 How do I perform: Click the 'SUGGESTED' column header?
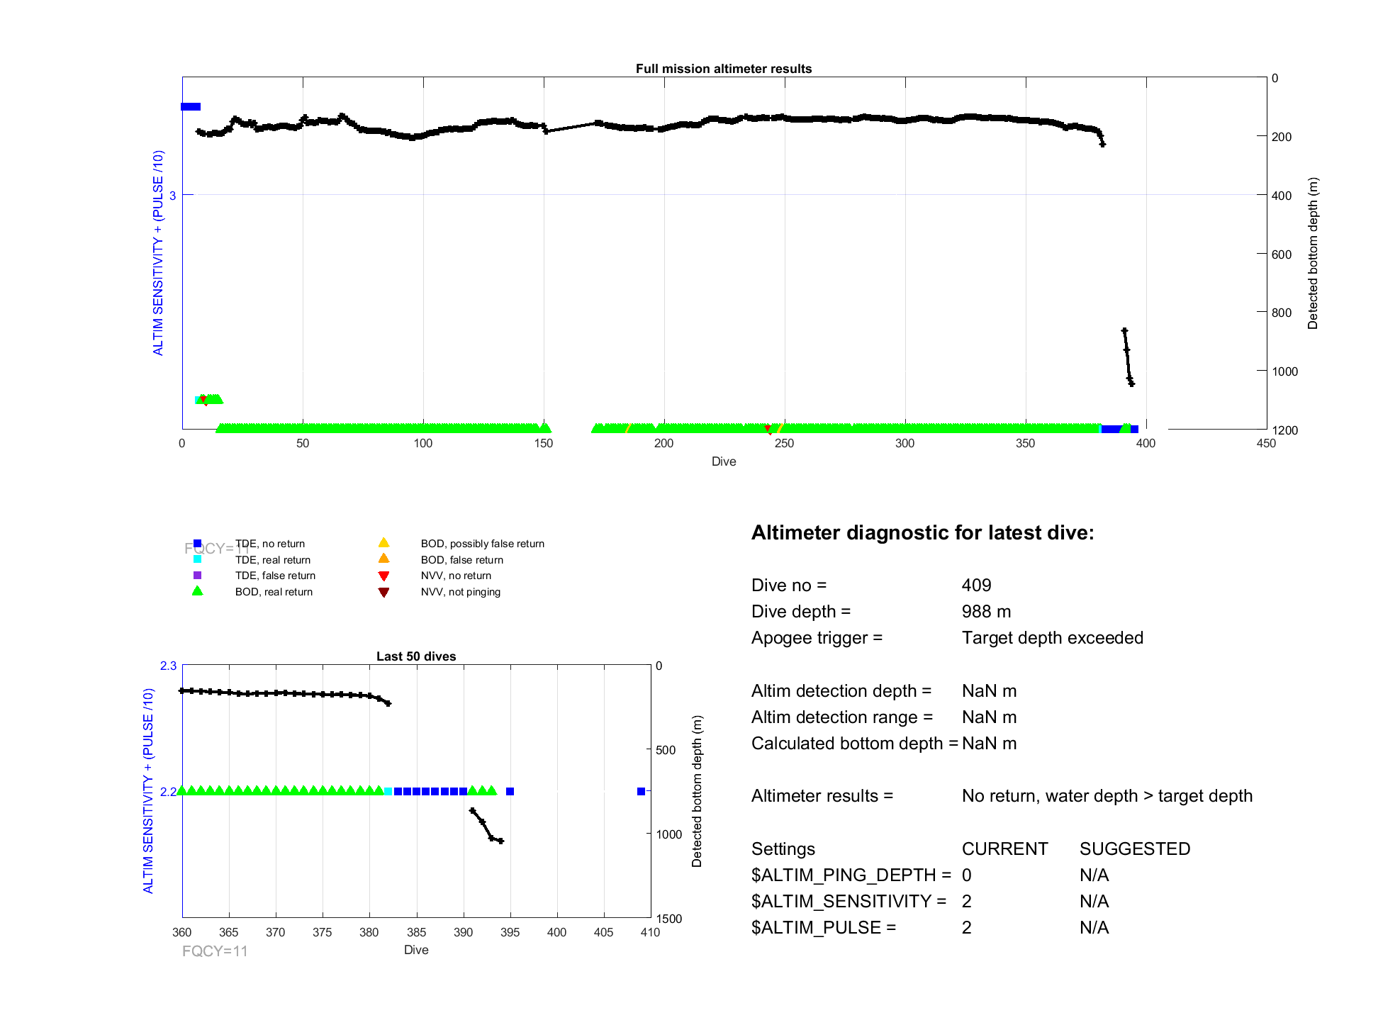[x=1135, y=849]
